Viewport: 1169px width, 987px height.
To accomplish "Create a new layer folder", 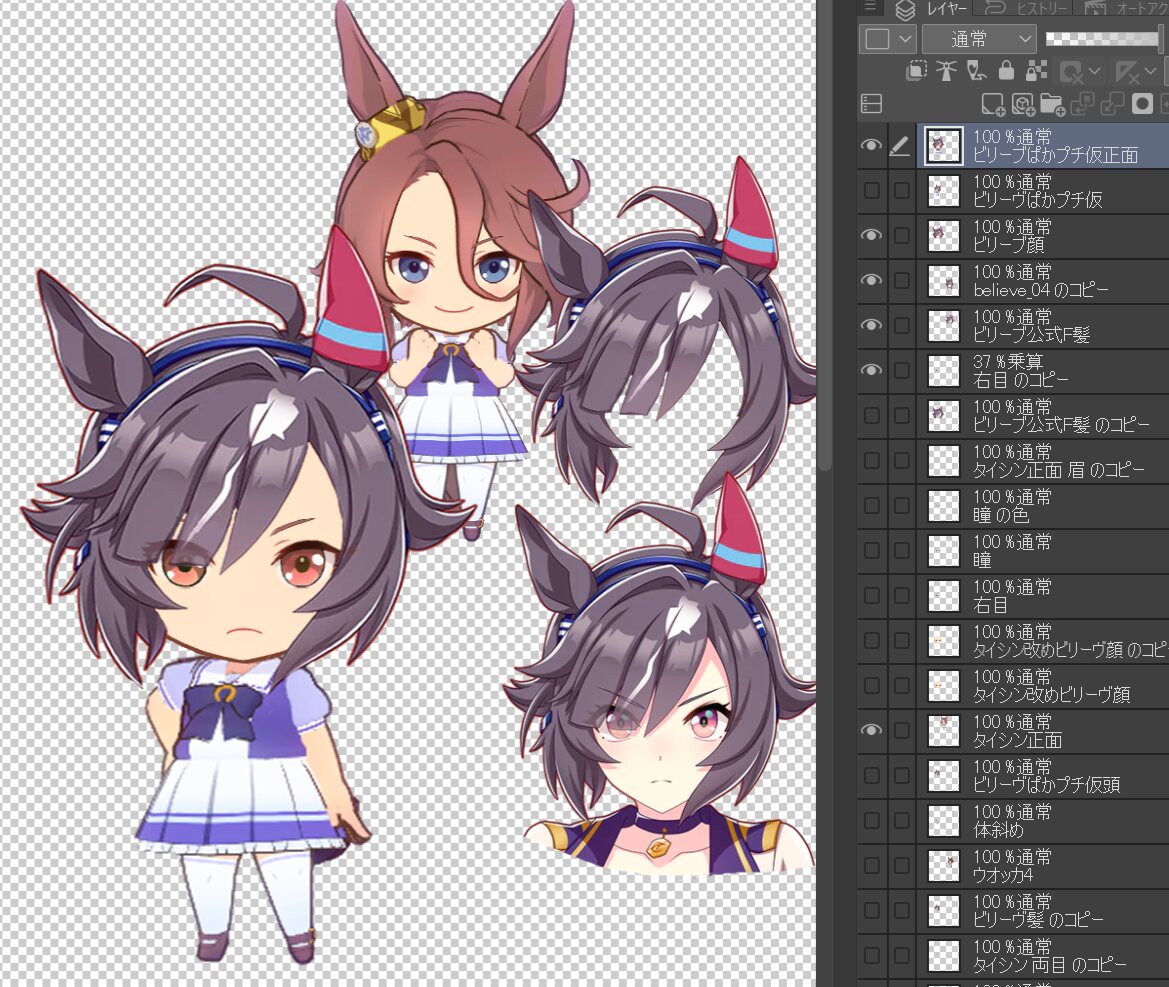I will click(x=1052, y=104).
